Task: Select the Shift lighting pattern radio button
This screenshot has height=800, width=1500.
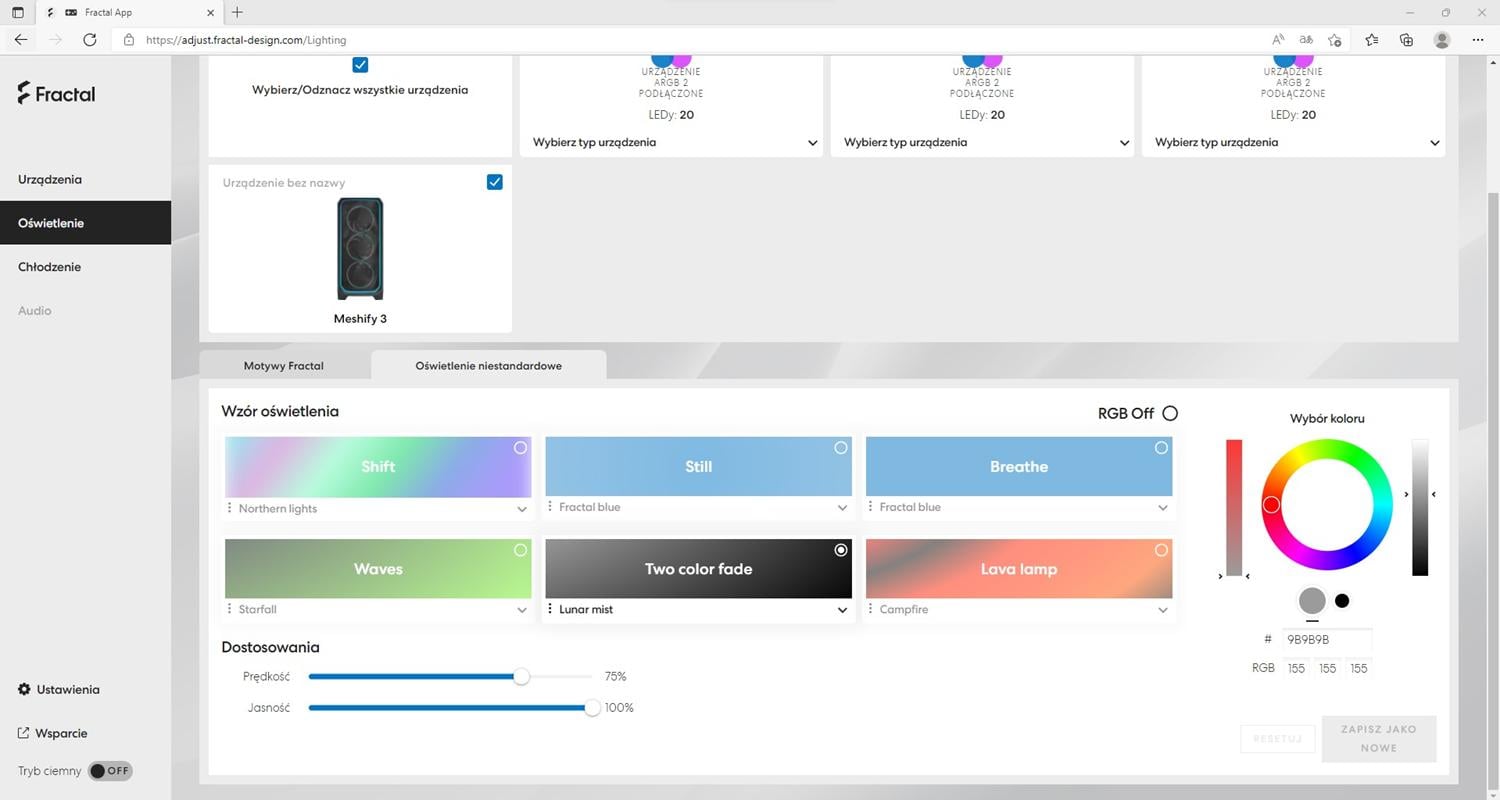Action: (x=520, y=448)
